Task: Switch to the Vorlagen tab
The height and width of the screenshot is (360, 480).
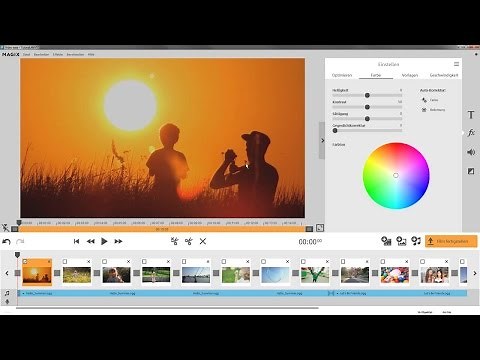Action: (x=410, y=75)
